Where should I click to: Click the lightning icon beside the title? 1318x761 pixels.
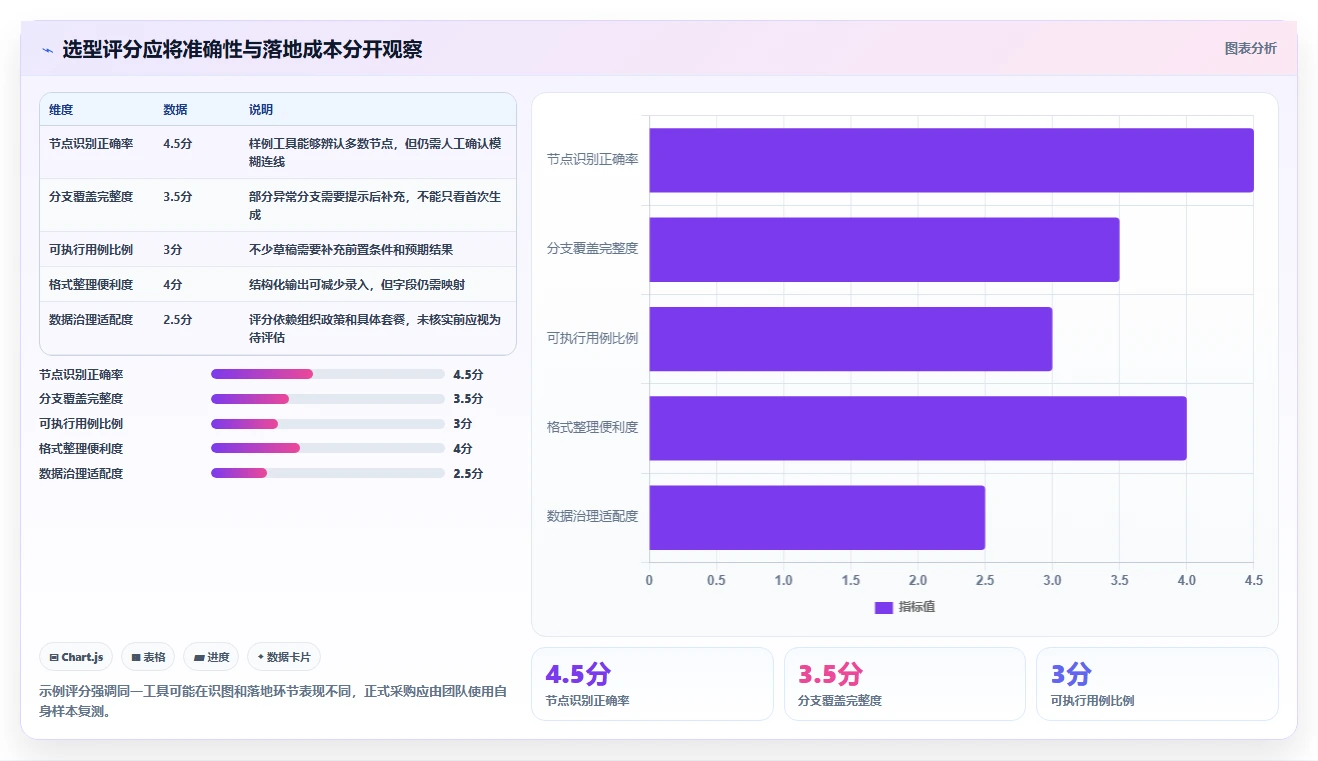point(47,49)
